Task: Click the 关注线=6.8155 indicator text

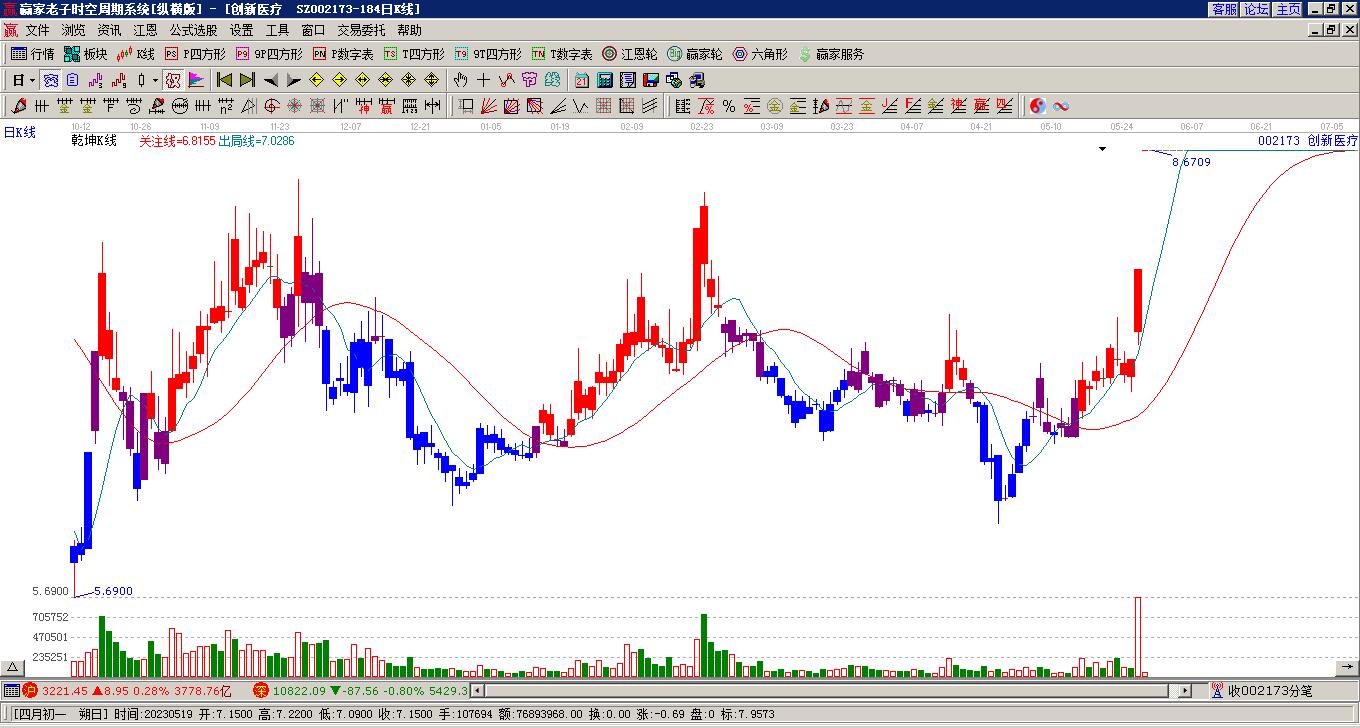Action: 177,141
